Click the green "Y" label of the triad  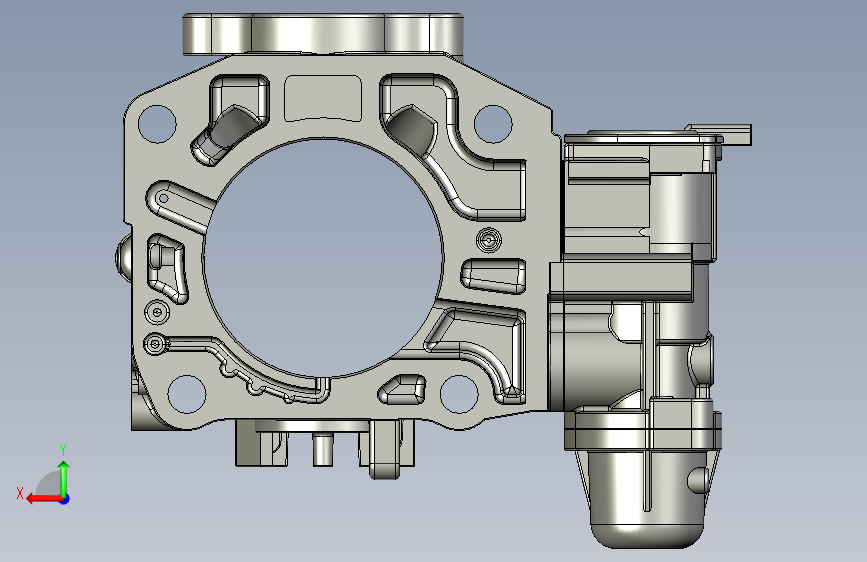pos(63,450)
